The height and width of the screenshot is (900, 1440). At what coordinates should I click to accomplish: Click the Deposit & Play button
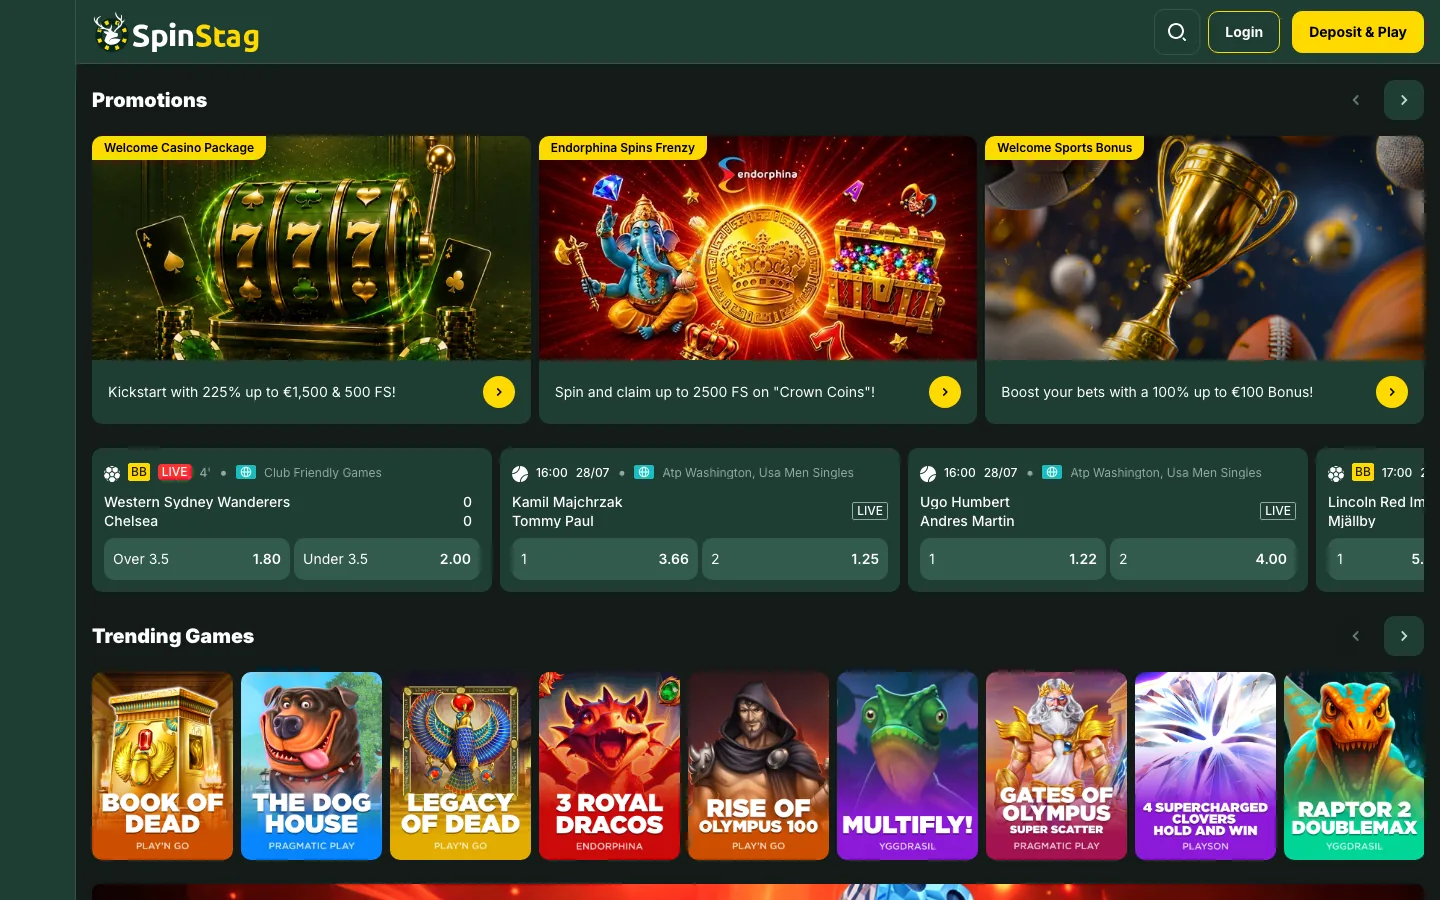pyautogui.click(x=1358, y=32)
